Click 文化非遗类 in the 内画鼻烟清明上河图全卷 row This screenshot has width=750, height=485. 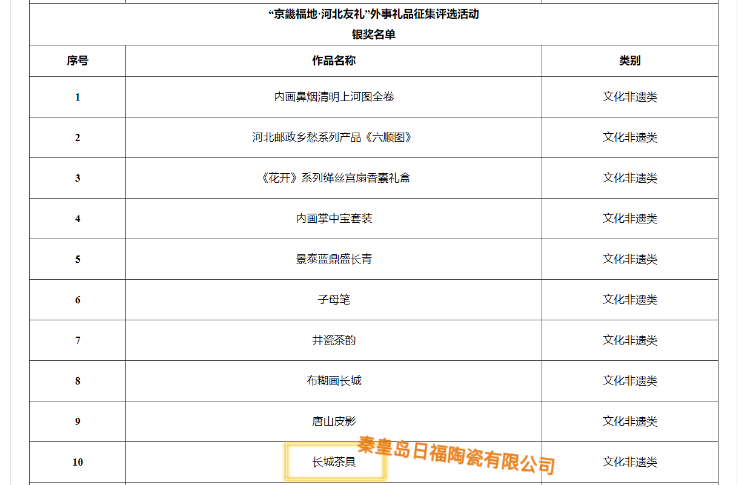coord(629,97)
